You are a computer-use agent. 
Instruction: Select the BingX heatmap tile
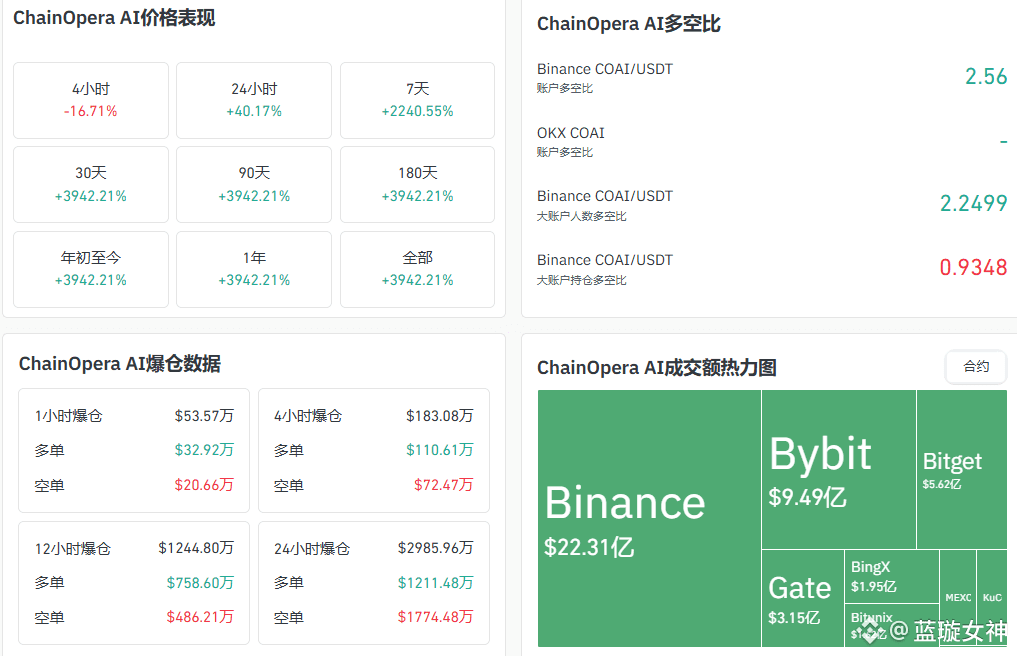(892, 576)
